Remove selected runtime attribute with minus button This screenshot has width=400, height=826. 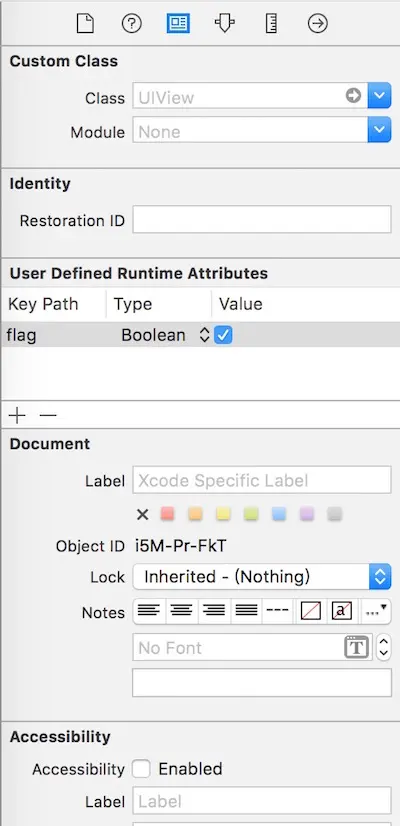48,416
